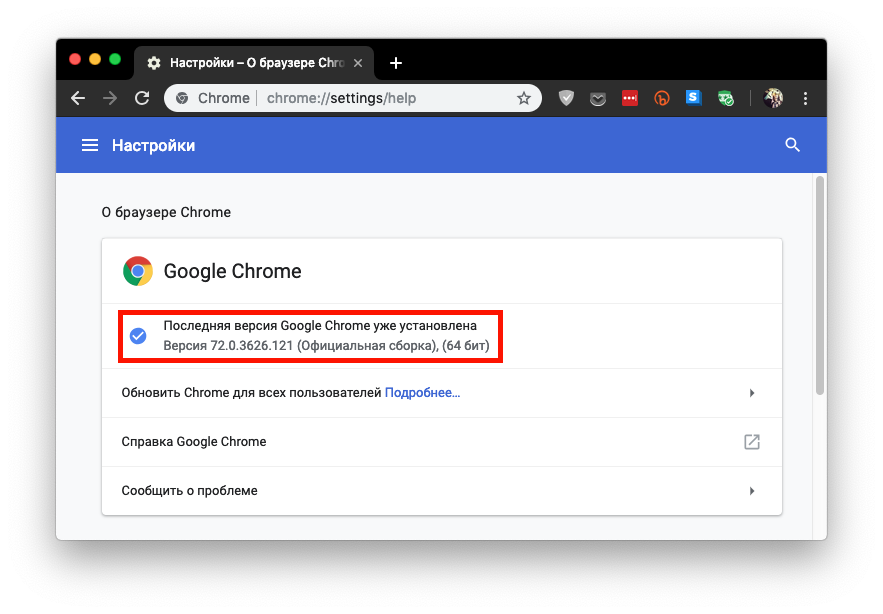Expand Сообщить о проблеме row arrow
This screenshot has height=614, width=883.
point(752,491)
